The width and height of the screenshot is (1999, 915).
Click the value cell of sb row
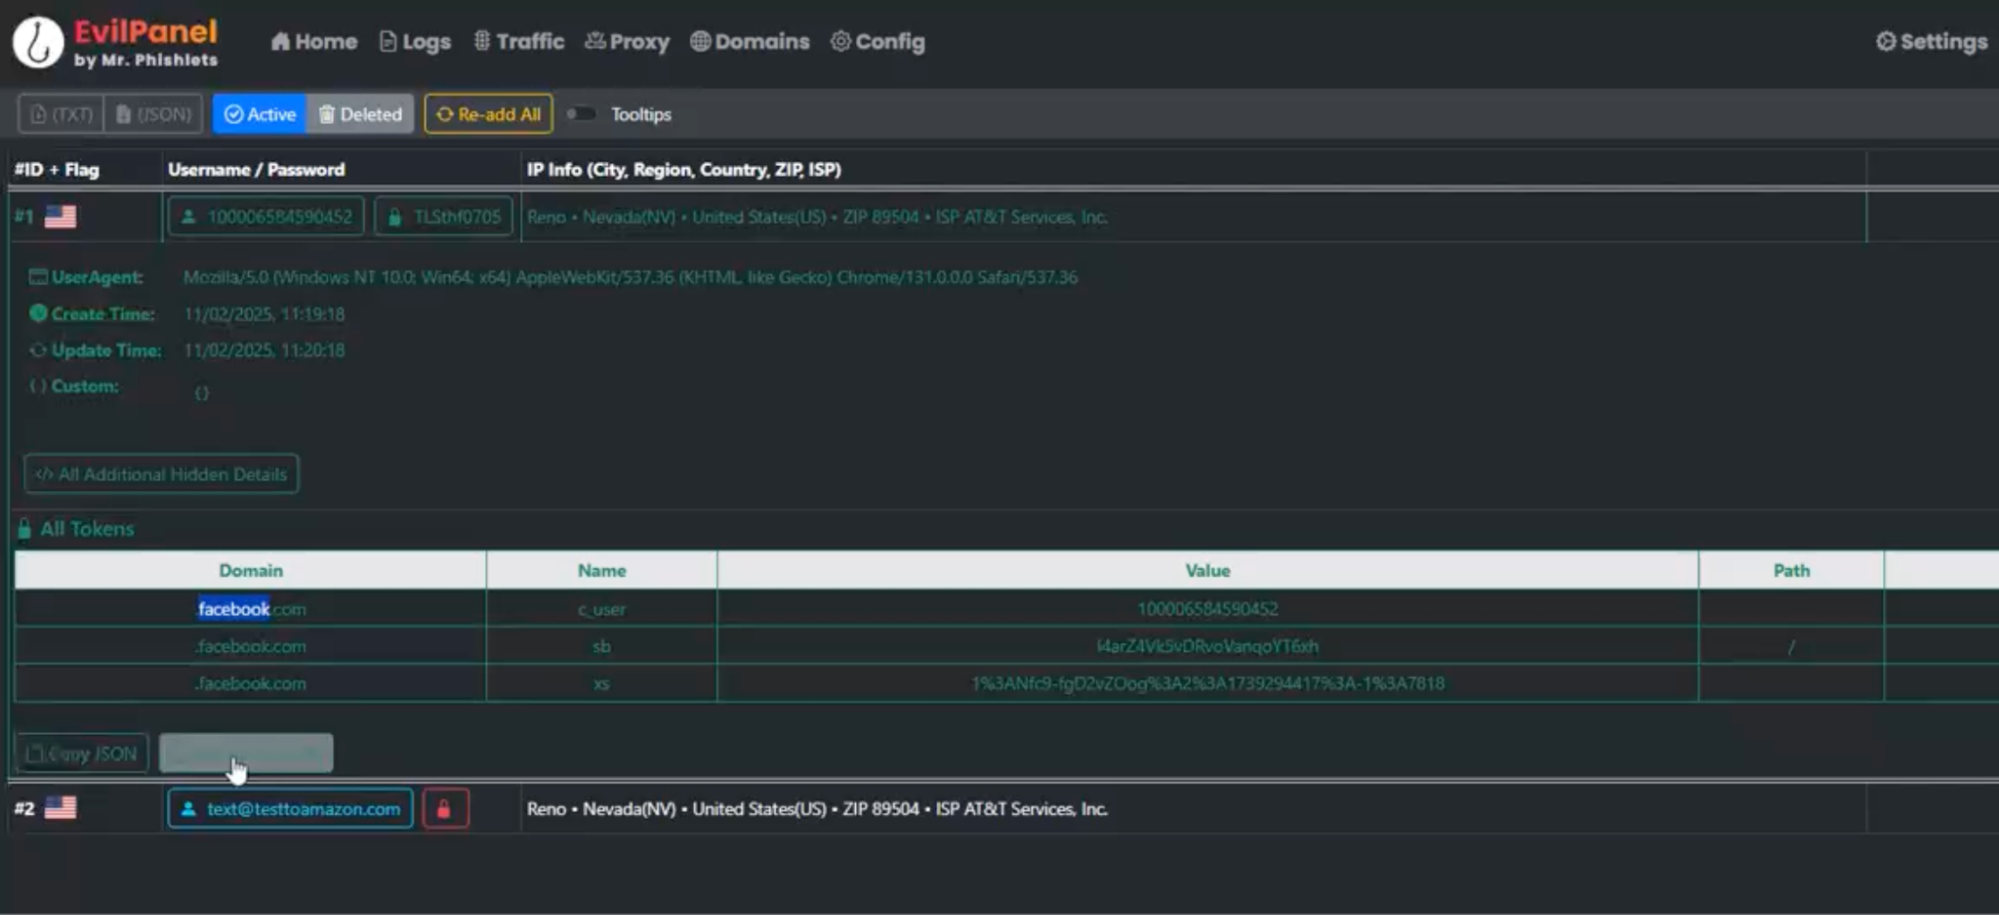pyautogui.click(x=1207, y=646)
